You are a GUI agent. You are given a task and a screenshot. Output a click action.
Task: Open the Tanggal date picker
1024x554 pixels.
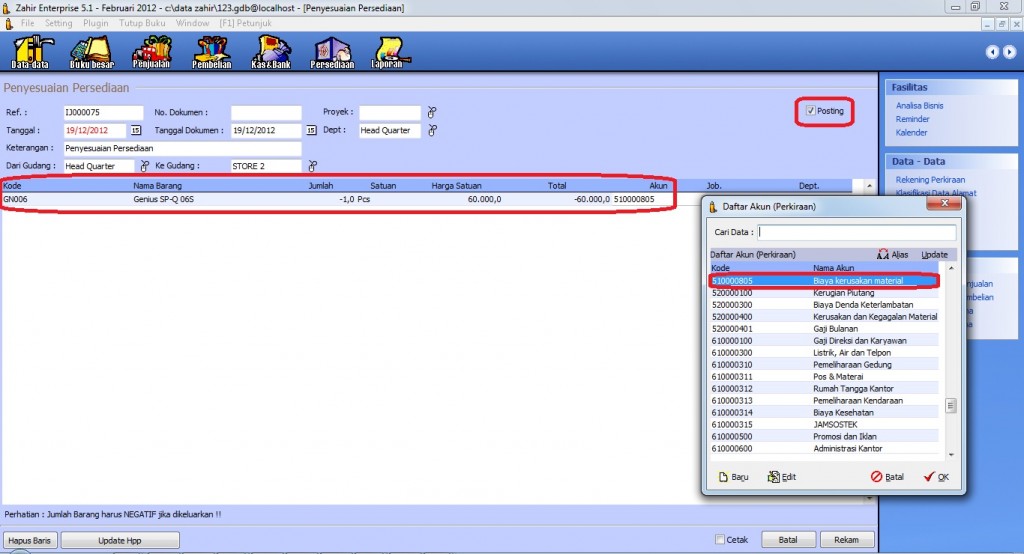tap(136, 130)
